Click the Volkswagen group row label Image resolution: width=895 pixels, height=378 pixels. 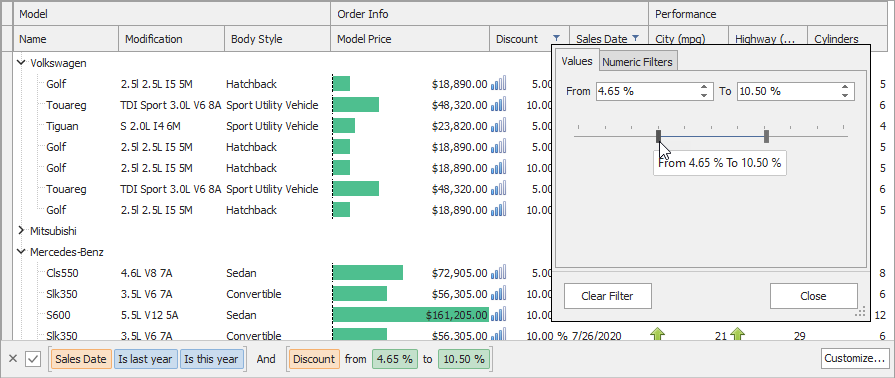[x=58, y=63]
